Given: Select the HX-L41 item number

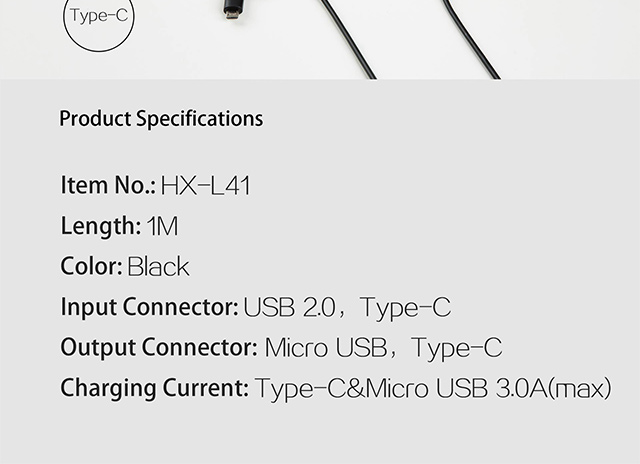Looking at the screenshot, I should click(205, 186).
